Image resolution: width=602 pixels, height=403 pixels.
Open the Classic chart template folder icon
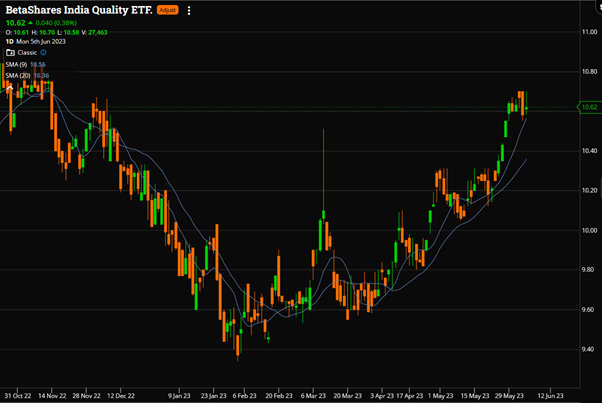pyautogui.click(x=10, y=53)
